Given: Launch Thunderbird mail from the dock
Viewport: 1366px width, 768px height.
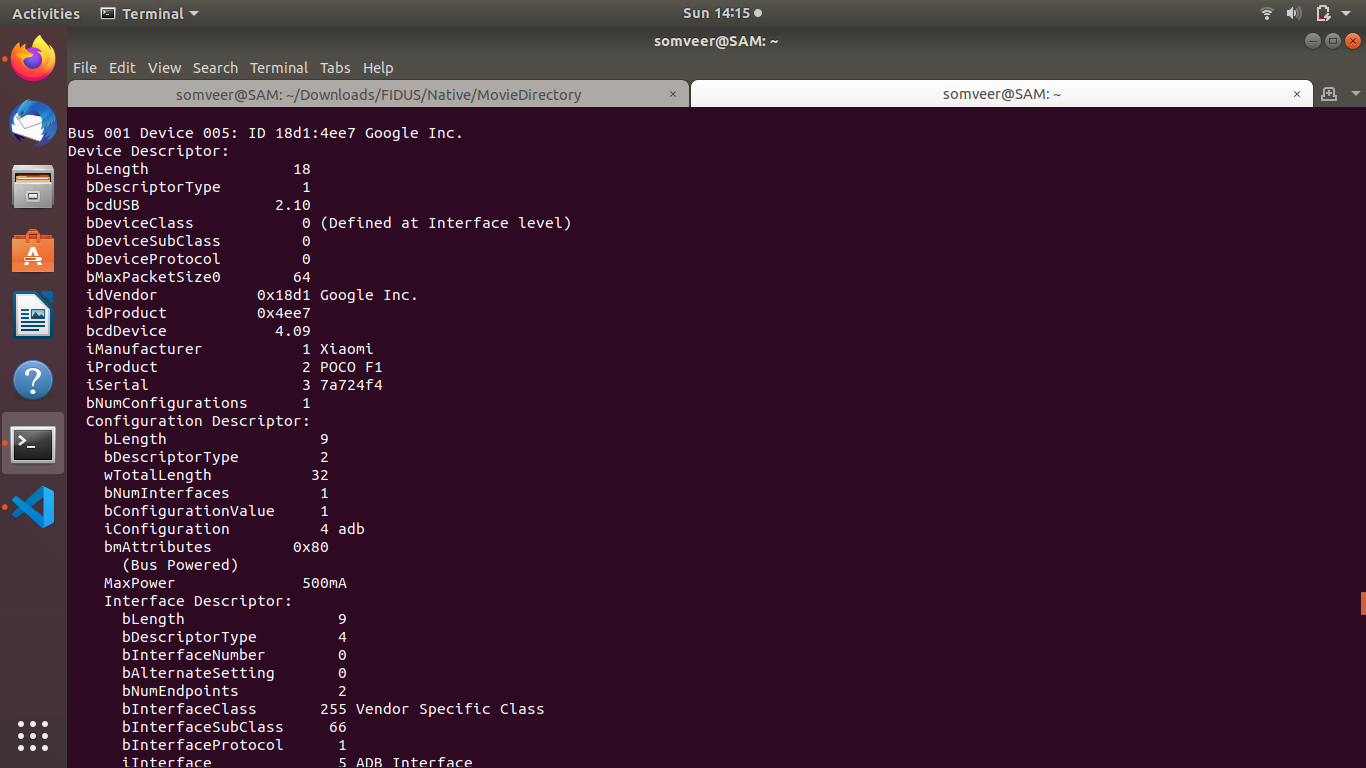Looking at the screenshot, I should 33,123.
